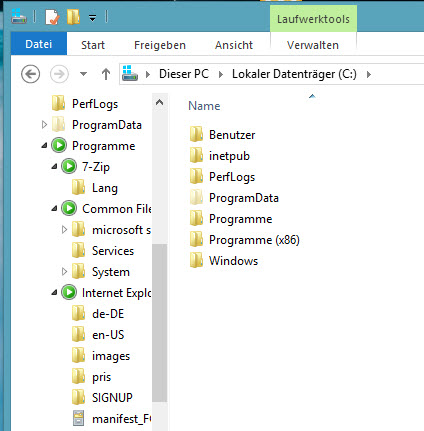Select the images folder in tree
Viewport: 424px width, 431px height.
(x=111, y=356)
